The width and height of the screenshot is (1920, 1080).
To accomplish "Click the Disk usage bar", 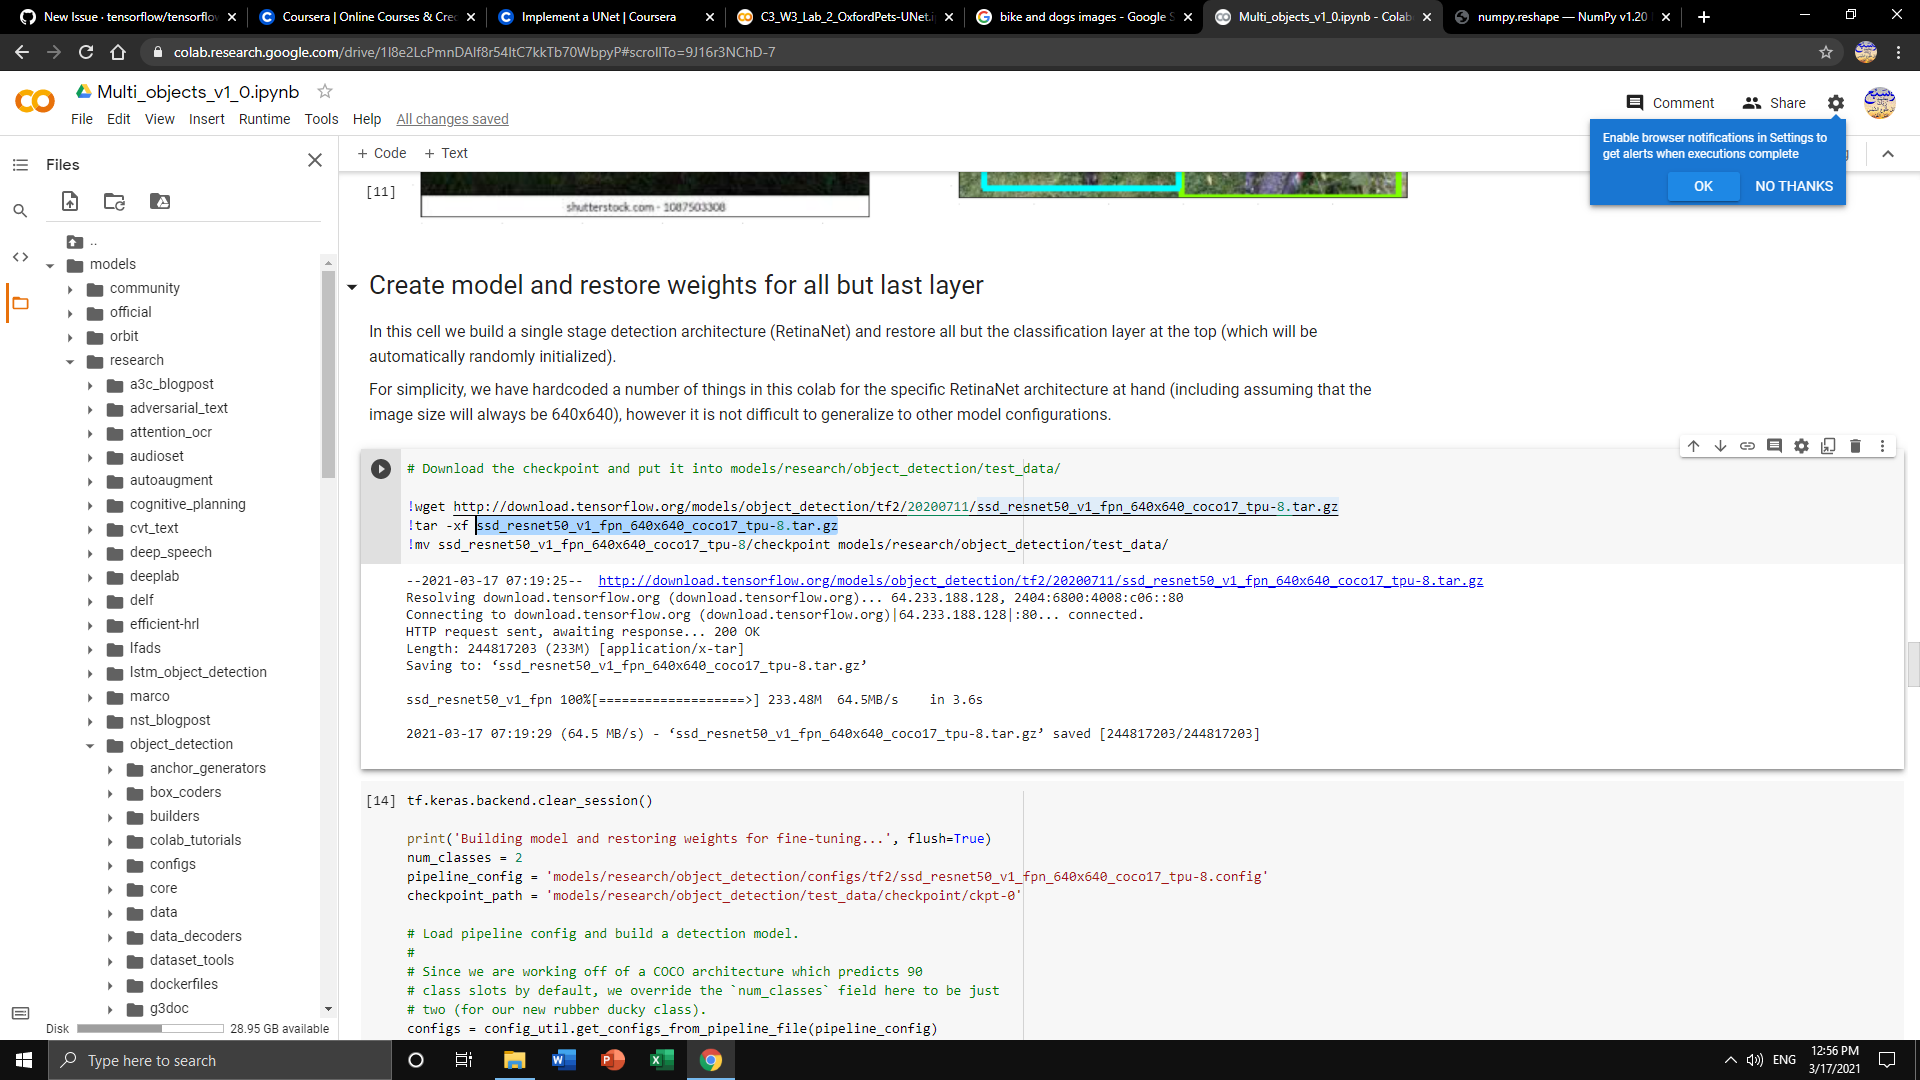I will click(150, 1028).
